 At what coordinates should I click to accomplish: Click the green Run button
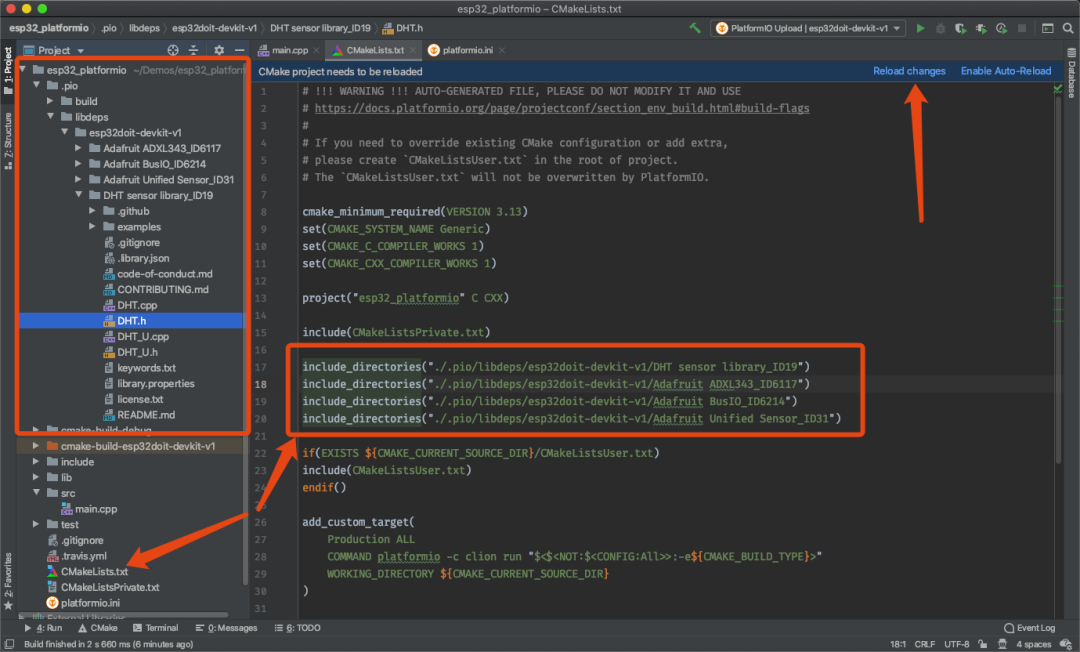(920, 29)
